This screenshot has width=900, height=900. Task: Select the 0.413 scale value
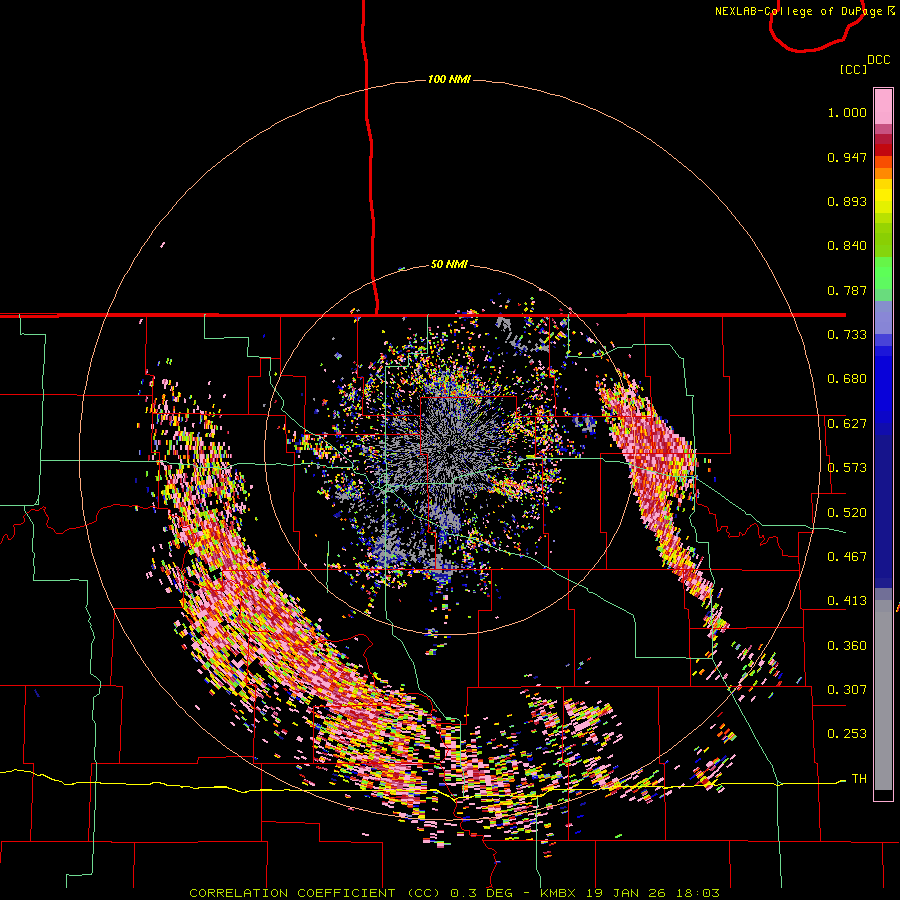(847, 601)
